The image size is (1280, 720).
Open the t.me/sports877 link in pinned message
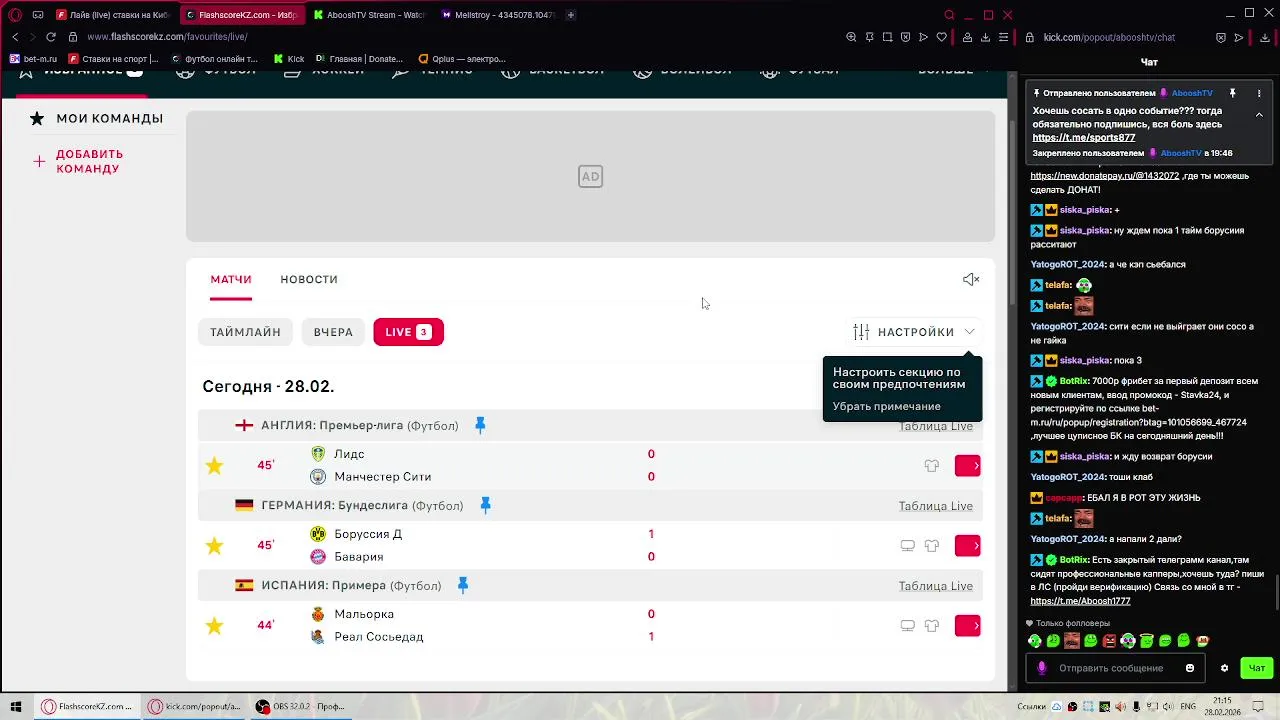click(x=1084, y=138)
